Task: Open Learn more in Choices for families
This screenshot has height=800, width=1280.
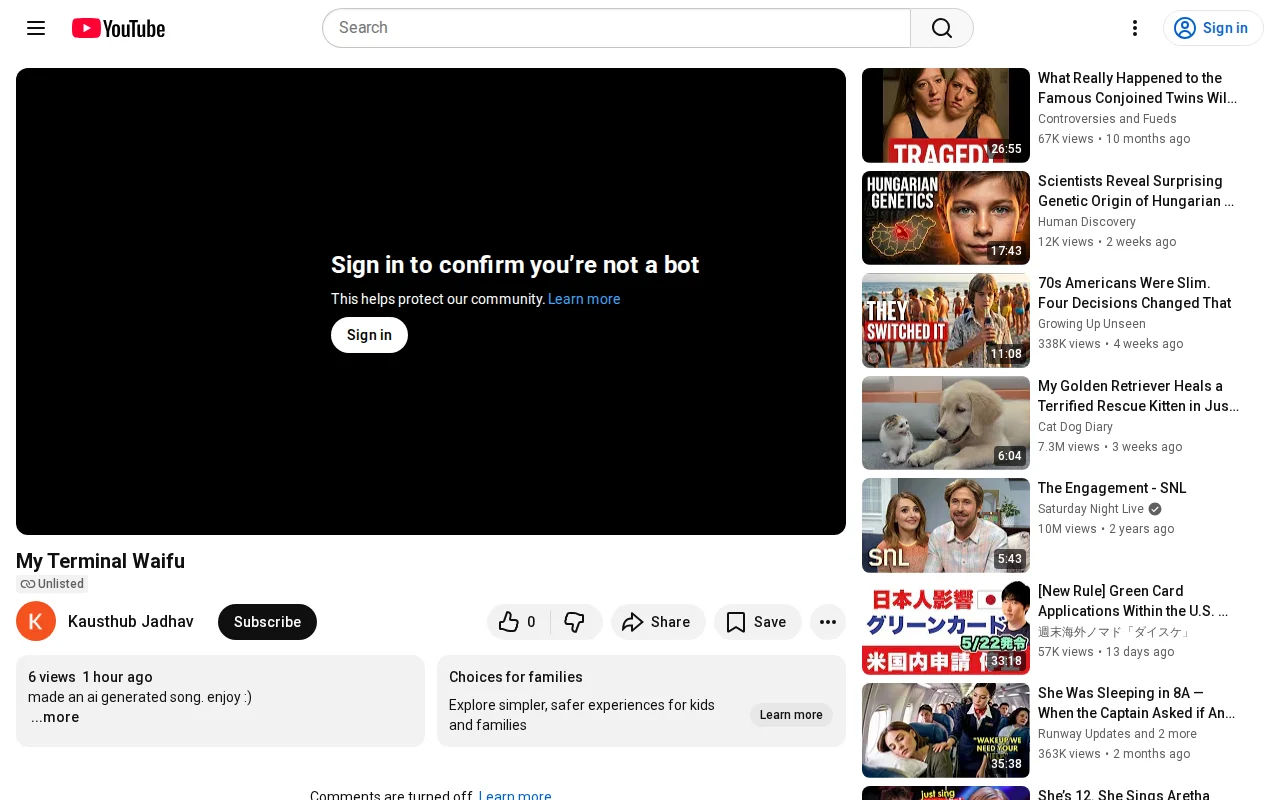Action: tap(791, 715)
